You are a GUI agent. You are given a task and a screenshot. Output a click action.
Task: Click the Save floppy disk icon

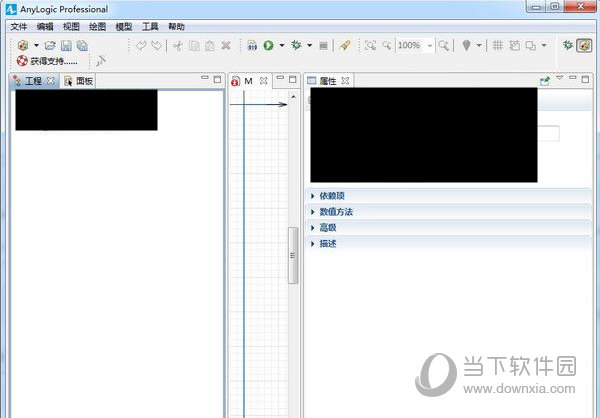(66, 46)
